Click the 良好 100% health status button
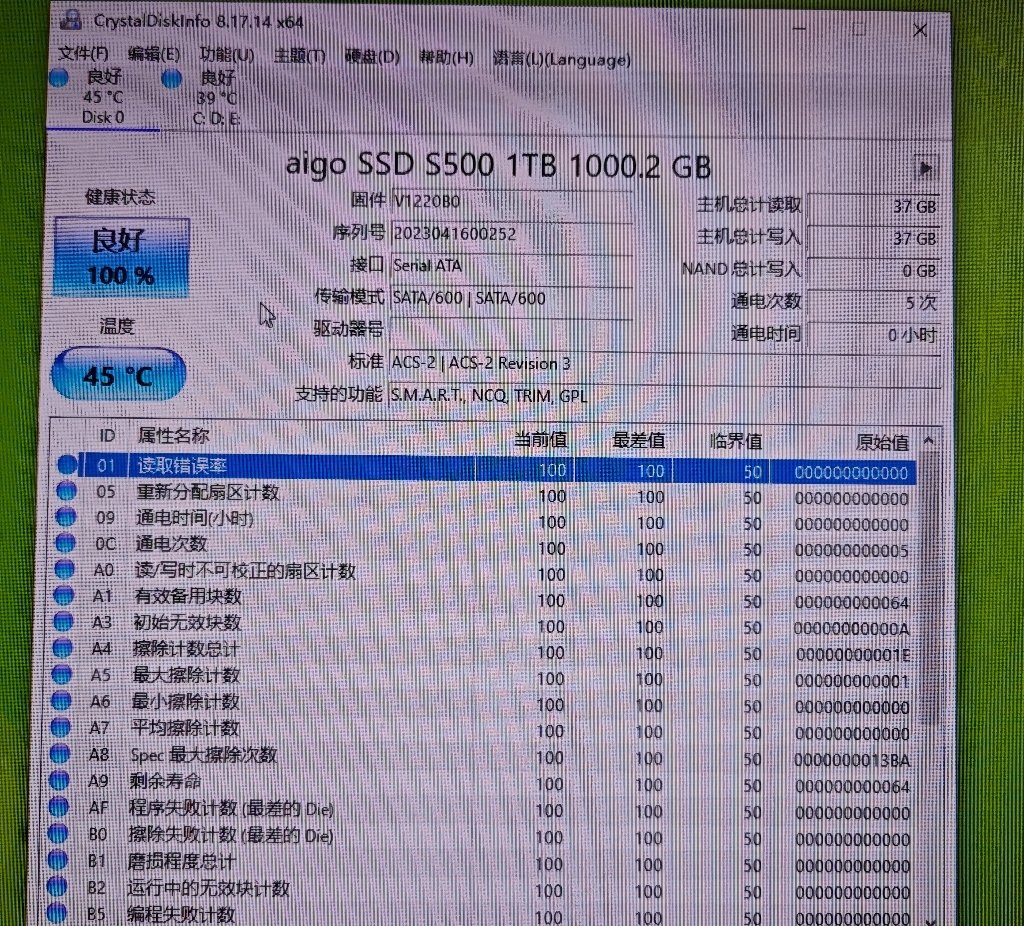 [121, 258]
